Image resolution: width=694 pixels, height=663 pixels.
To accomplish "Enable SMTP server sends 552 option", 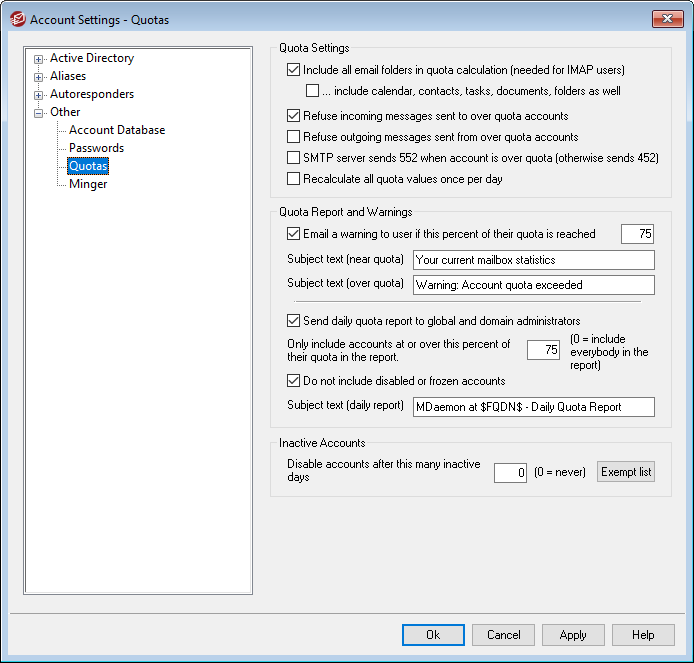I will point(293,158).
